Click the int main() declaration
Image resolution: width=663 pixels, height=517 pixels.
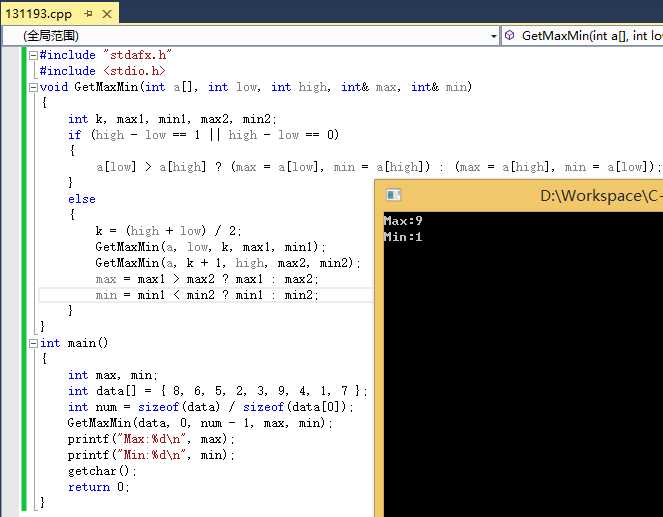click(74, 343)
